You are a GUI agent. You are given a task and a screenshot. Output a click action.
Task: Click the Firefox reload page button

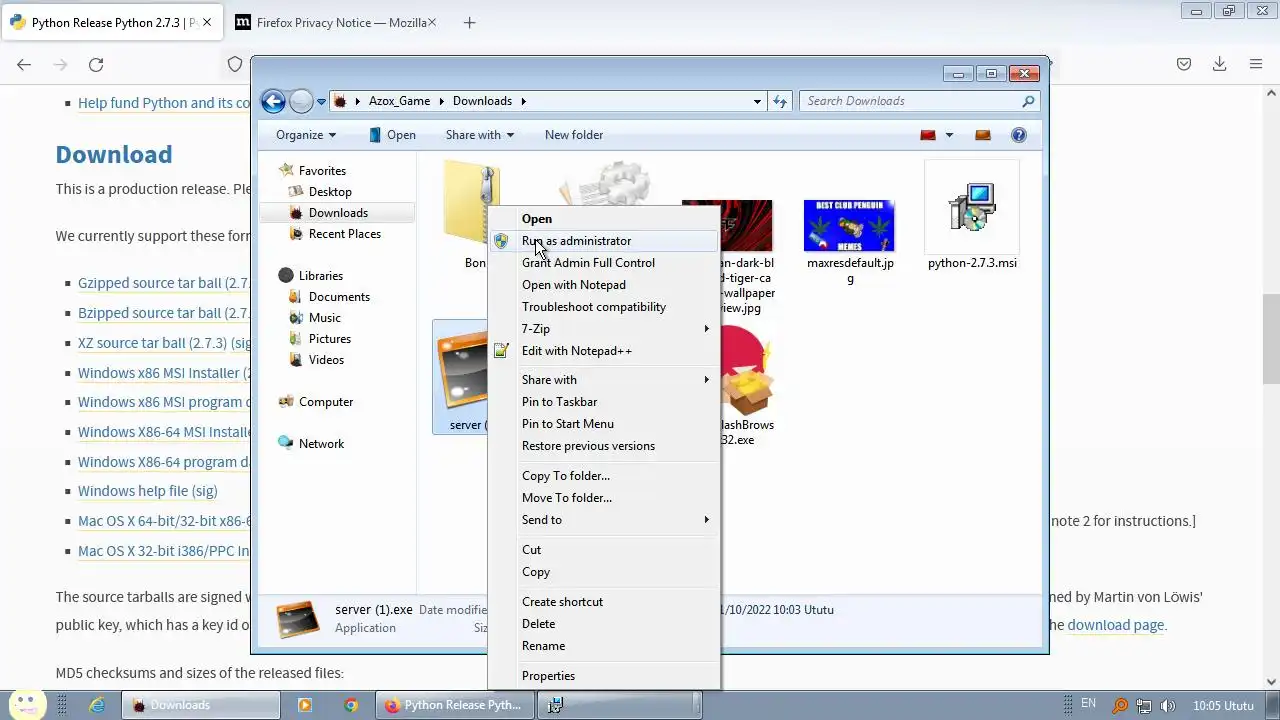coord(96,65)
